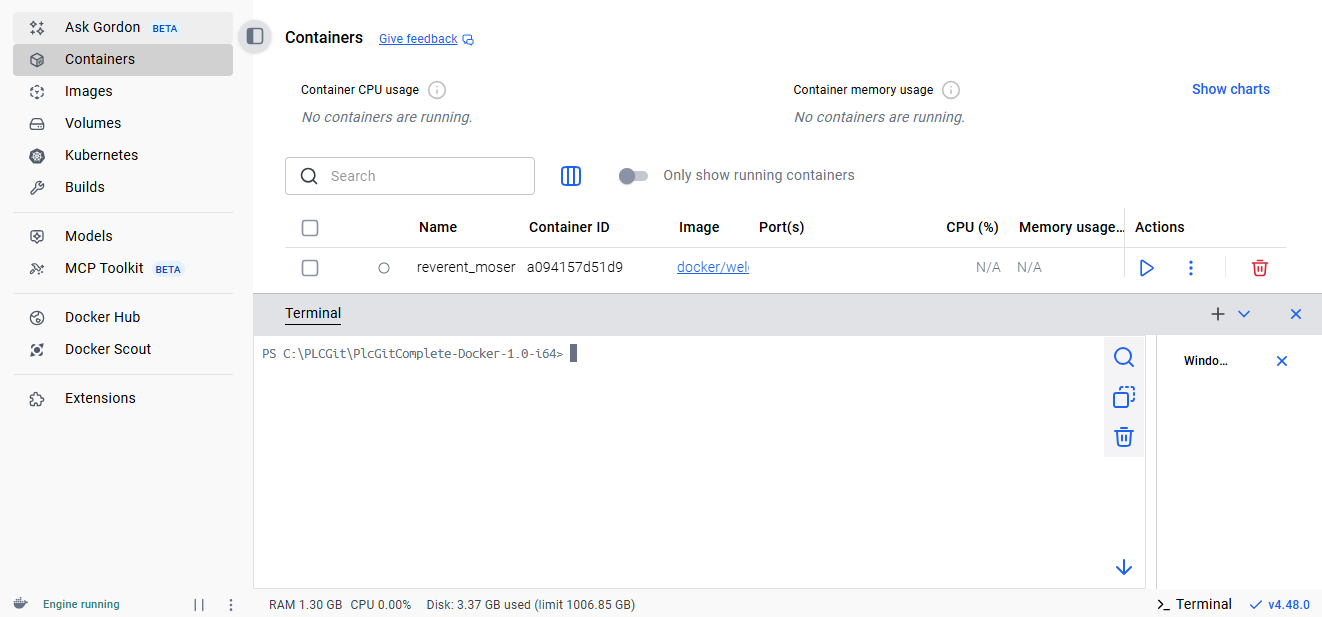Image resolution: width=1322 pixels, height=617 pixels.
Task: Select the reverent_moser row checkbox
Action: 310,268
